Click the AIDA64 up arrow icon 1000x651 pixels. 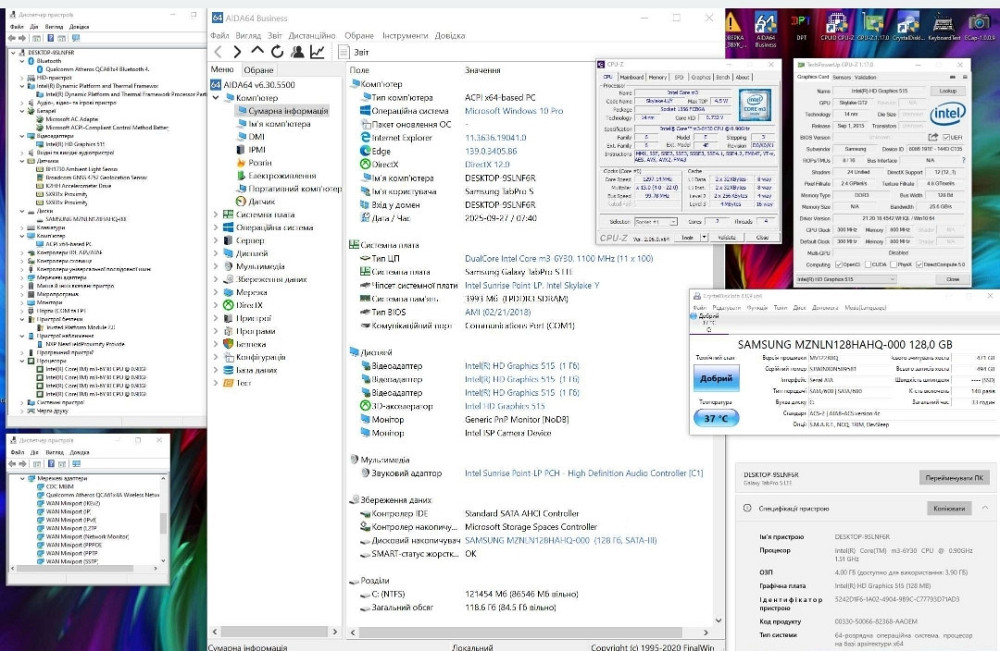coord(257,51)
